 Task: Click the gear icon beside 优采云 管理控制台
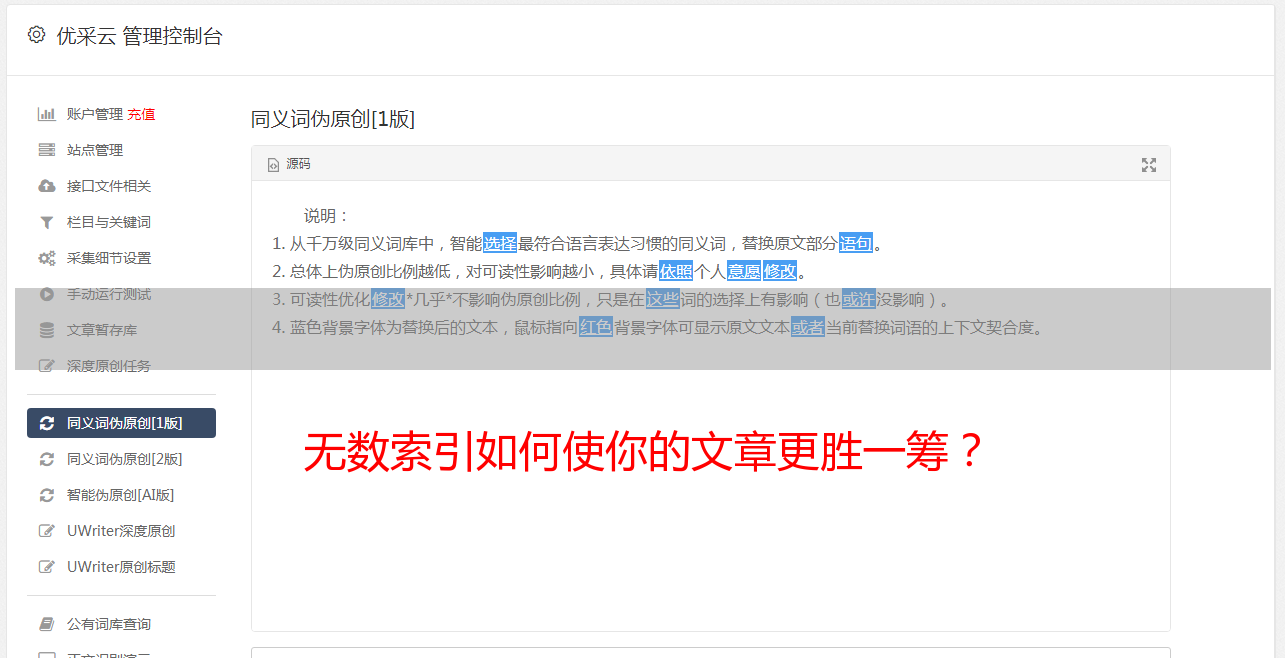tap(37, 35)
